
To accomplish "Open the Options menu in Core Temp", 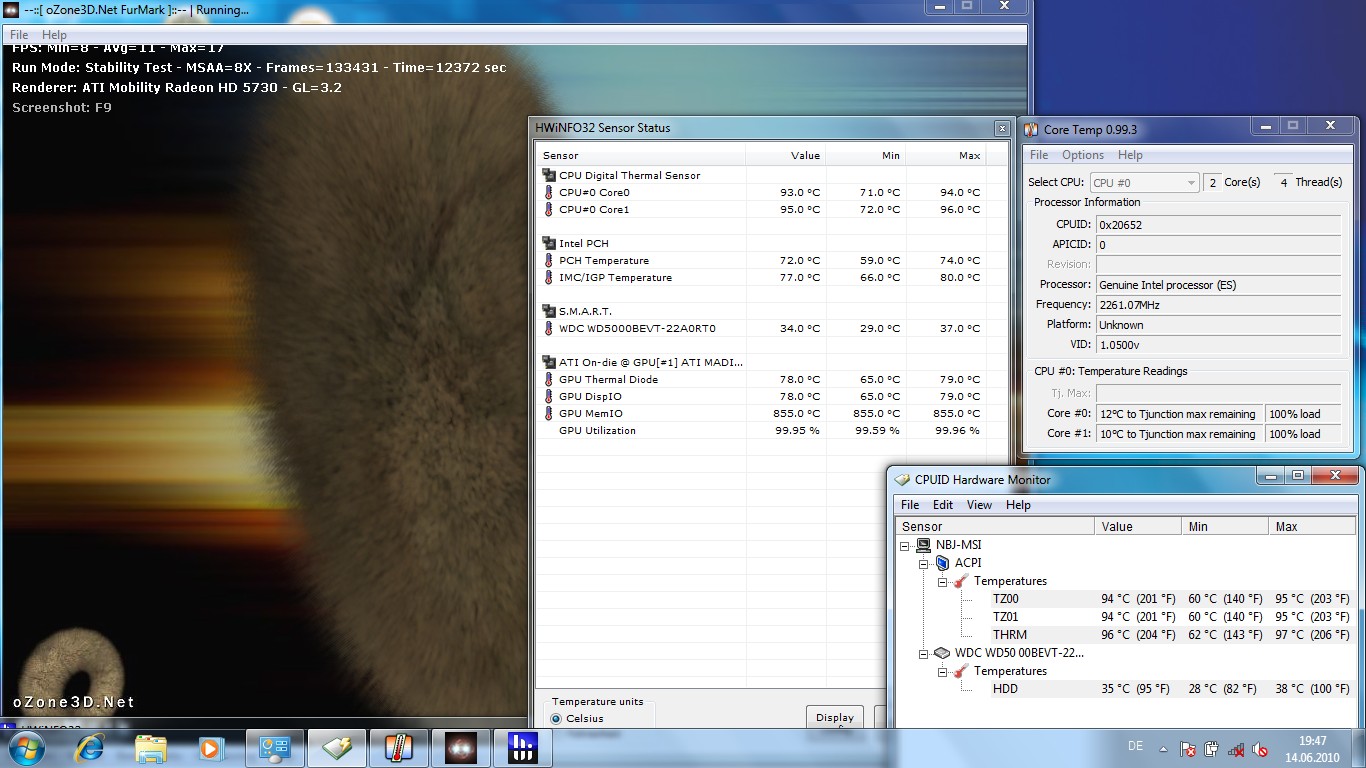I will tap(1083, 155).
